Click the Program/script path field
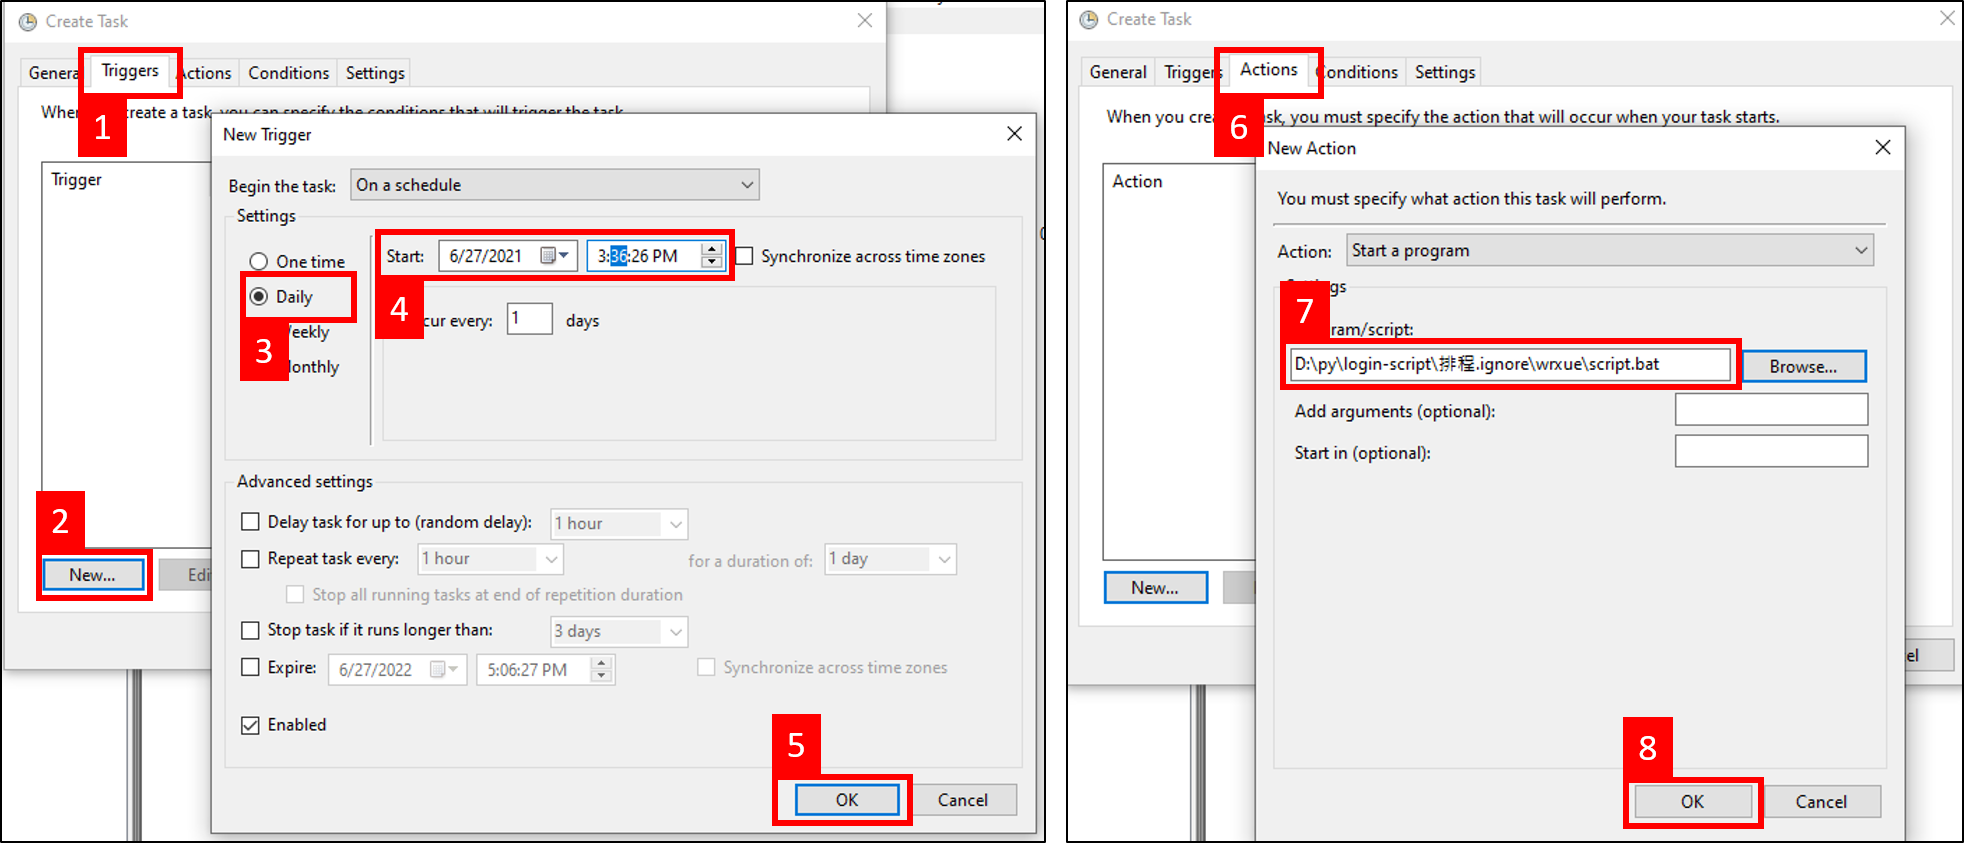The image size is (1964, 843). point(1510,364)
